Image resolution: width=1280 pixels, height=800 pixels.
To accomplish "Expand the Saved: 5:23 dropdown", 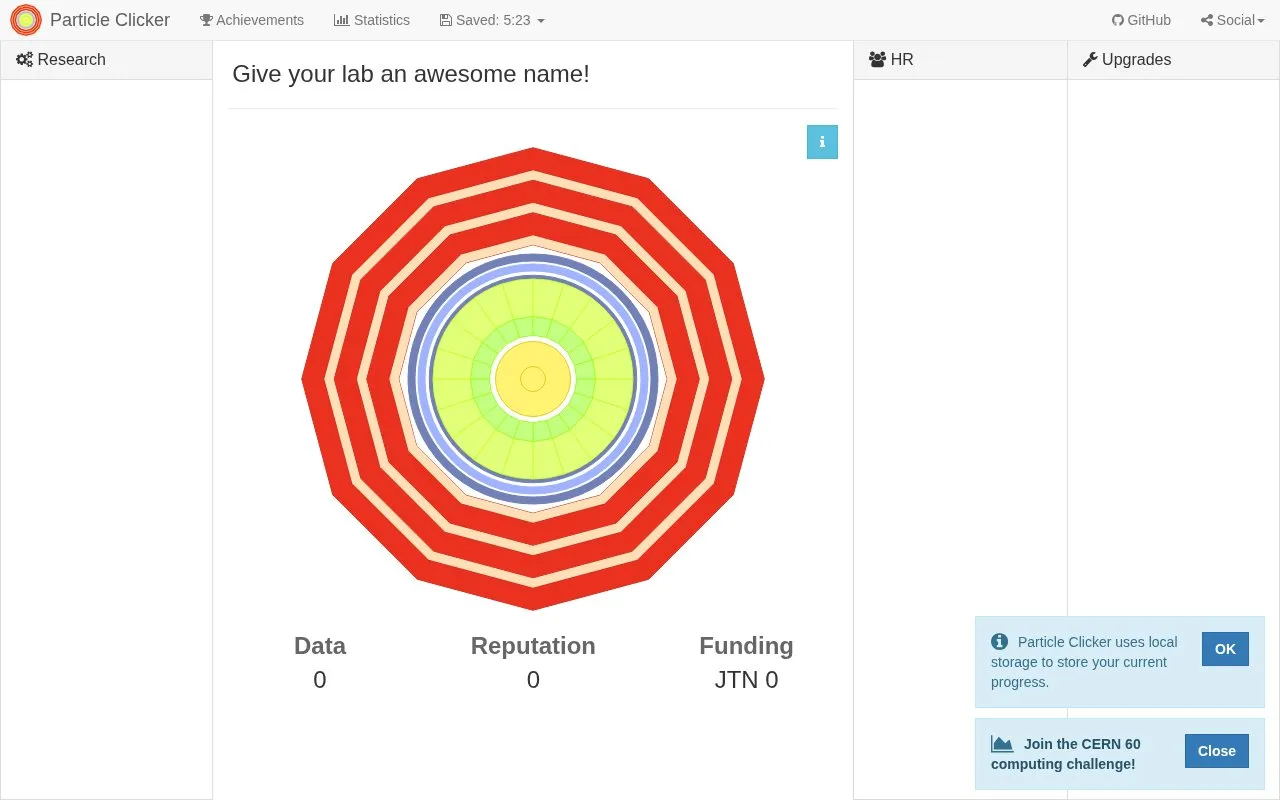I will [492, 20].
